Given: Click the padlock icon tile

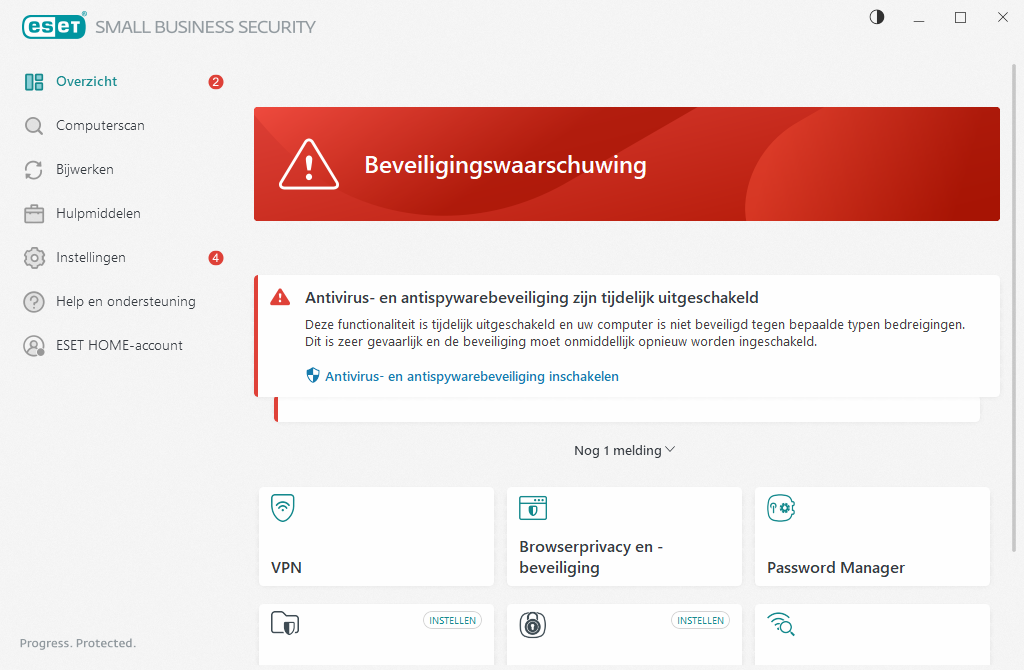Looking at the screenshot, I should (533, 625).
